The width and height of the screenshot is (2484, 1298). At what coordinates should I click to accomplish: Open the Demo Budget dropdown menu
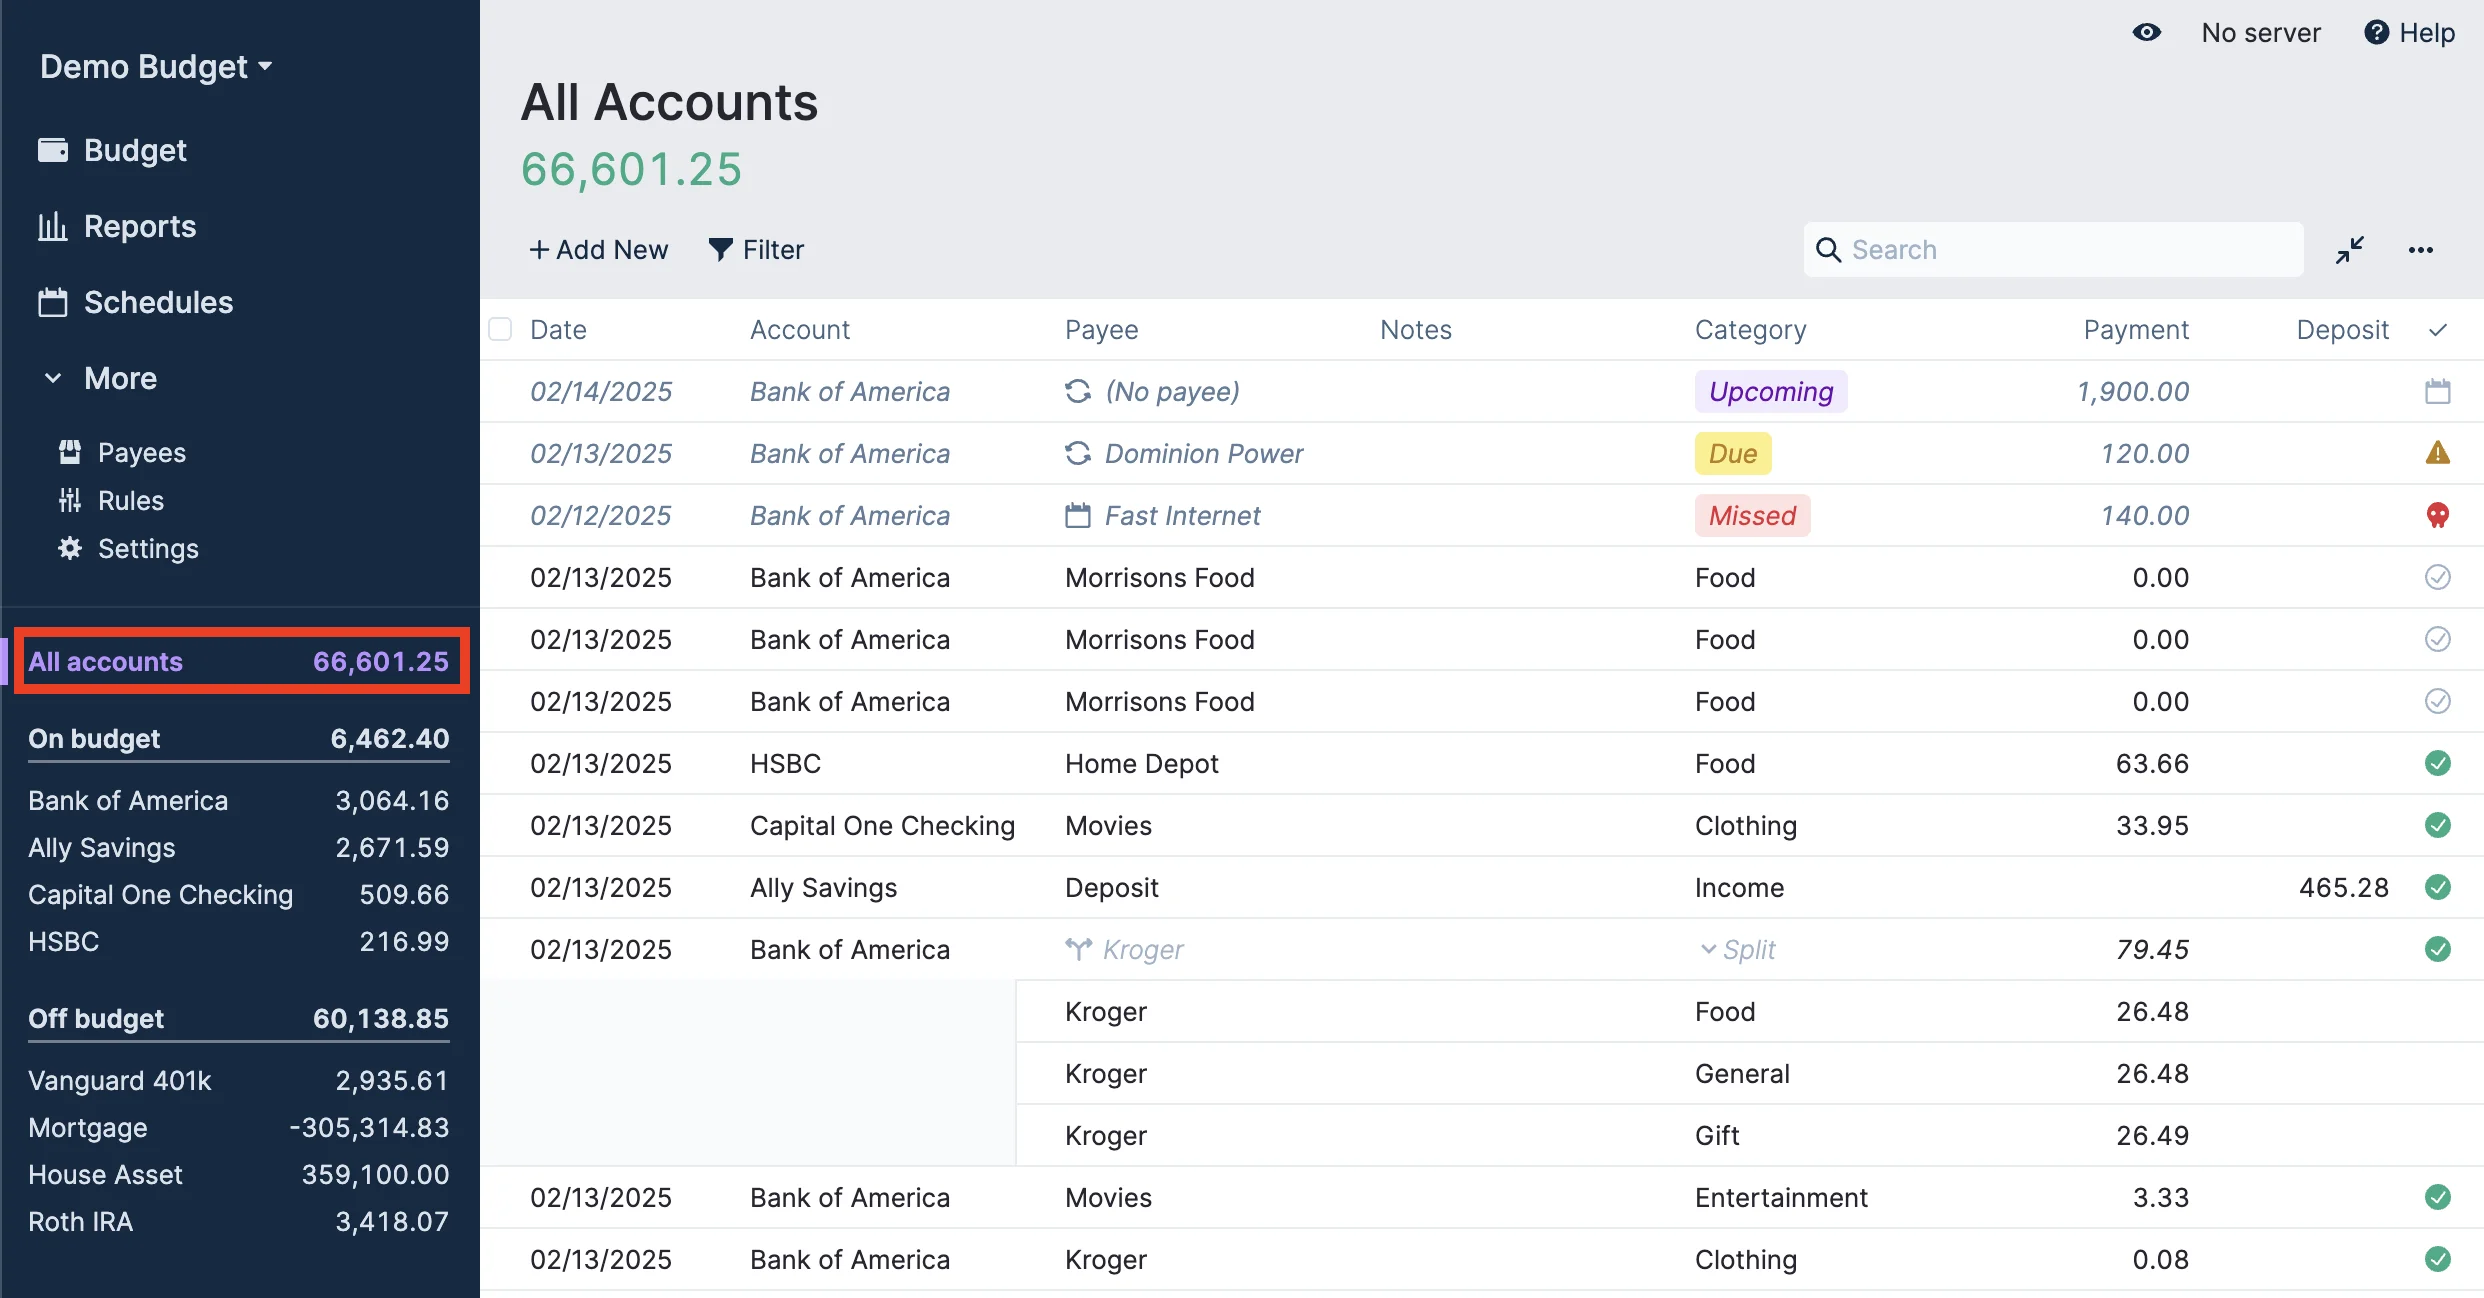pyautogui.click(x=155, y=67)
